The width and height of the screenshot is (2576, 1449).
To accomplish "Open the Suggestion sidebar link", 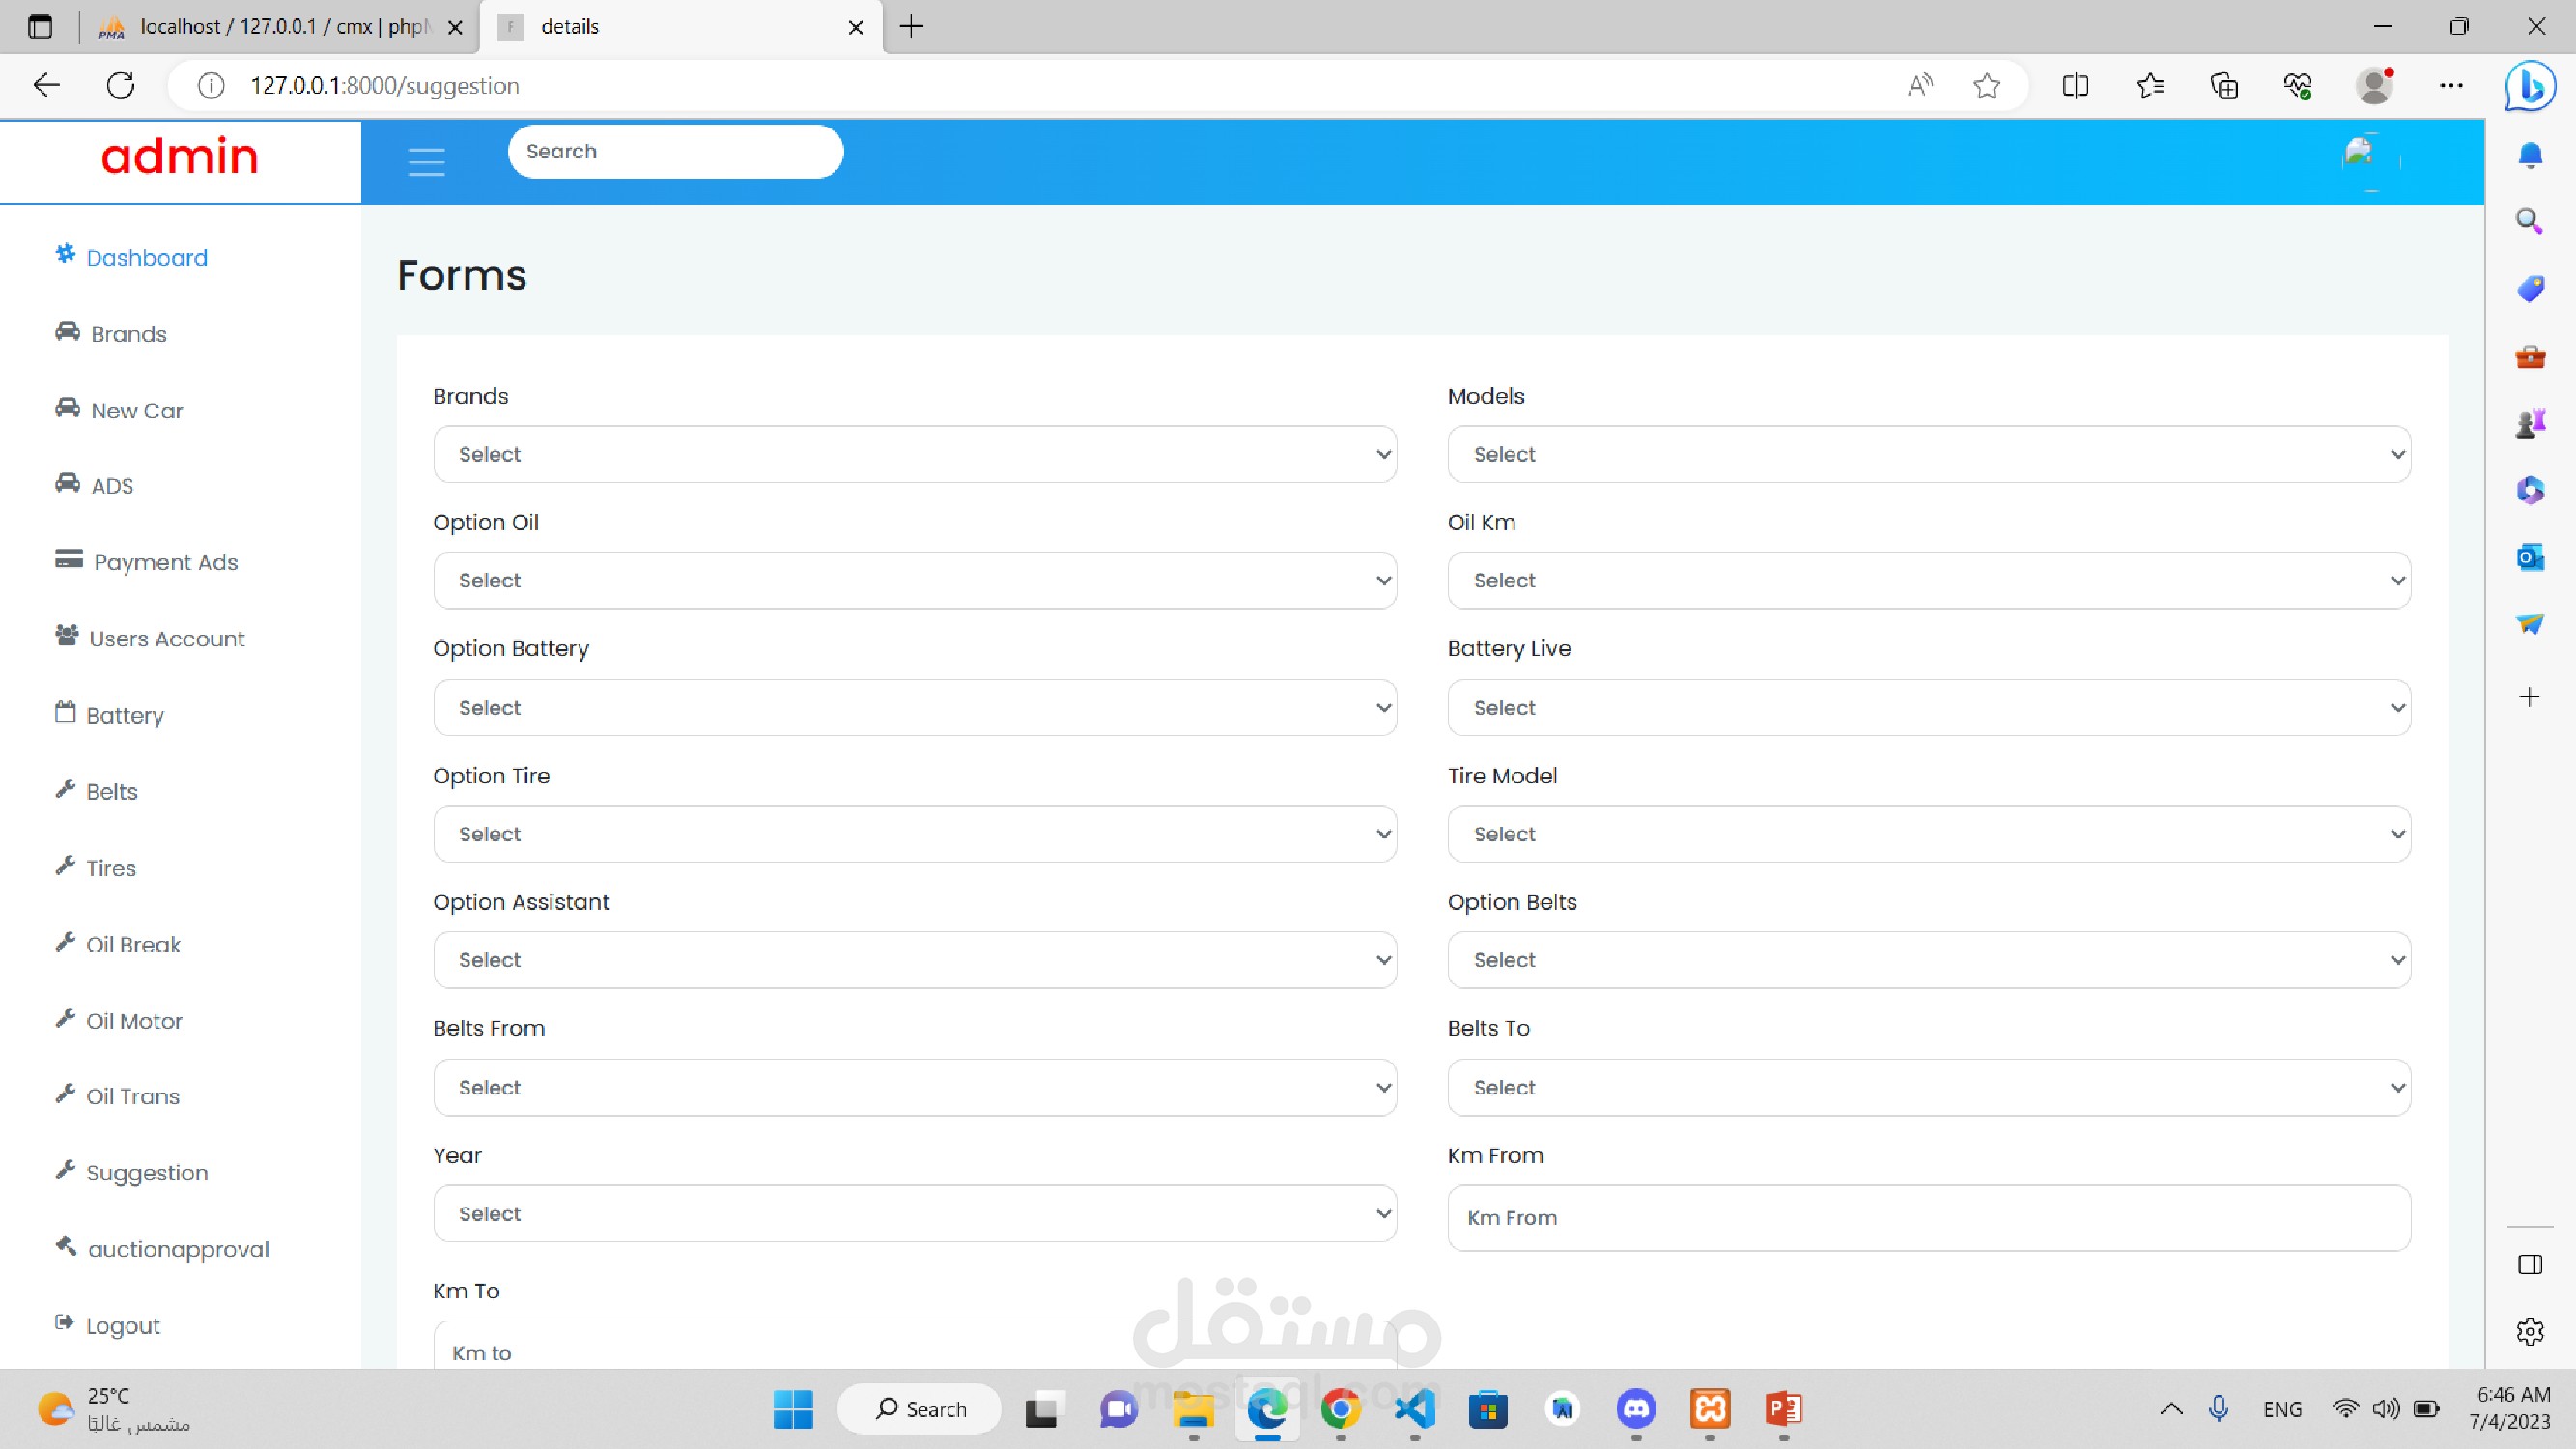I will tap(146, 1172).
